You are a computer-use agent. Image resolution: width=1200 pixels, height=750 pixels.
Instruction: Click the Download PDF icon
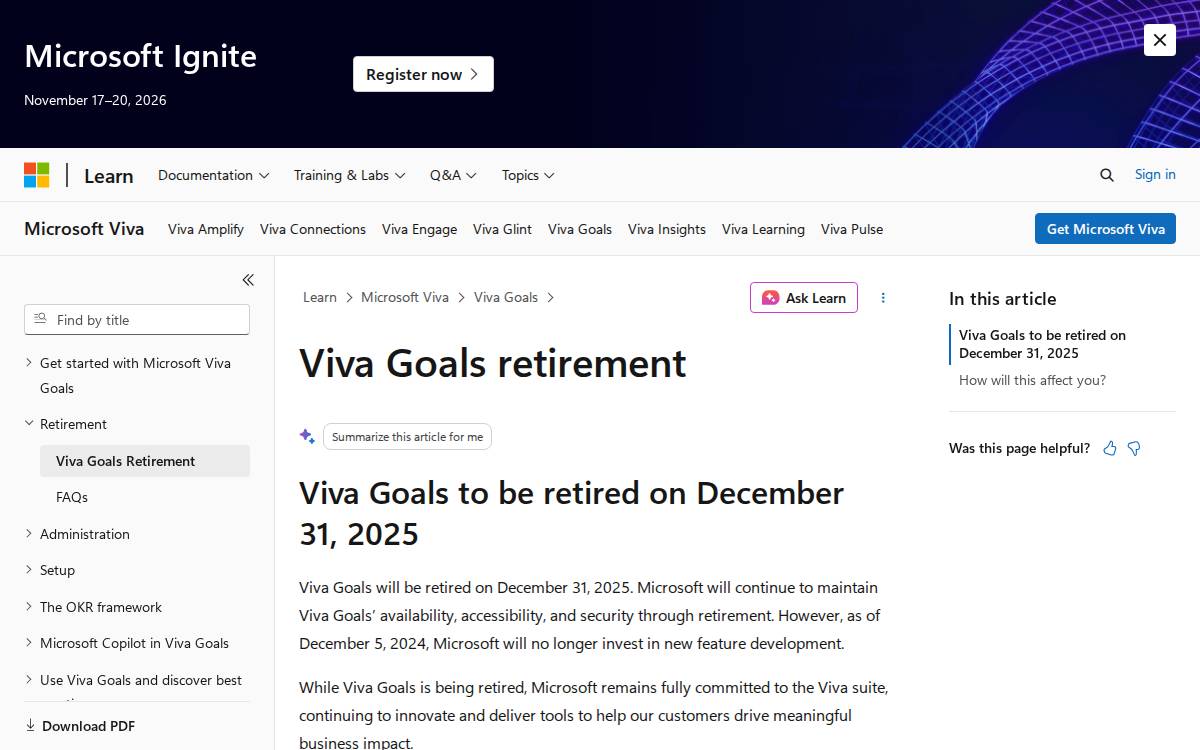(x=30, y=725)
